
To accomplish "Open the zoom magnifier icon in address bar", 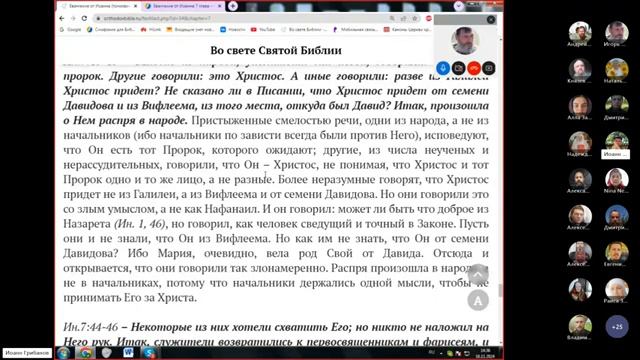I will pos(392,18).
